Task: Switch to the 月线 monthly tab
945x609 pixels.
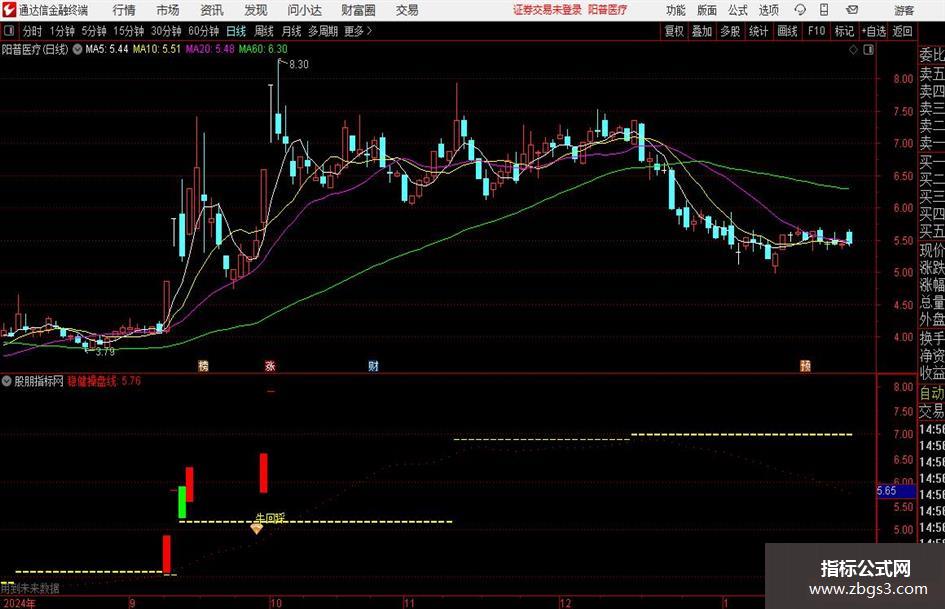Action: point(292,31)
